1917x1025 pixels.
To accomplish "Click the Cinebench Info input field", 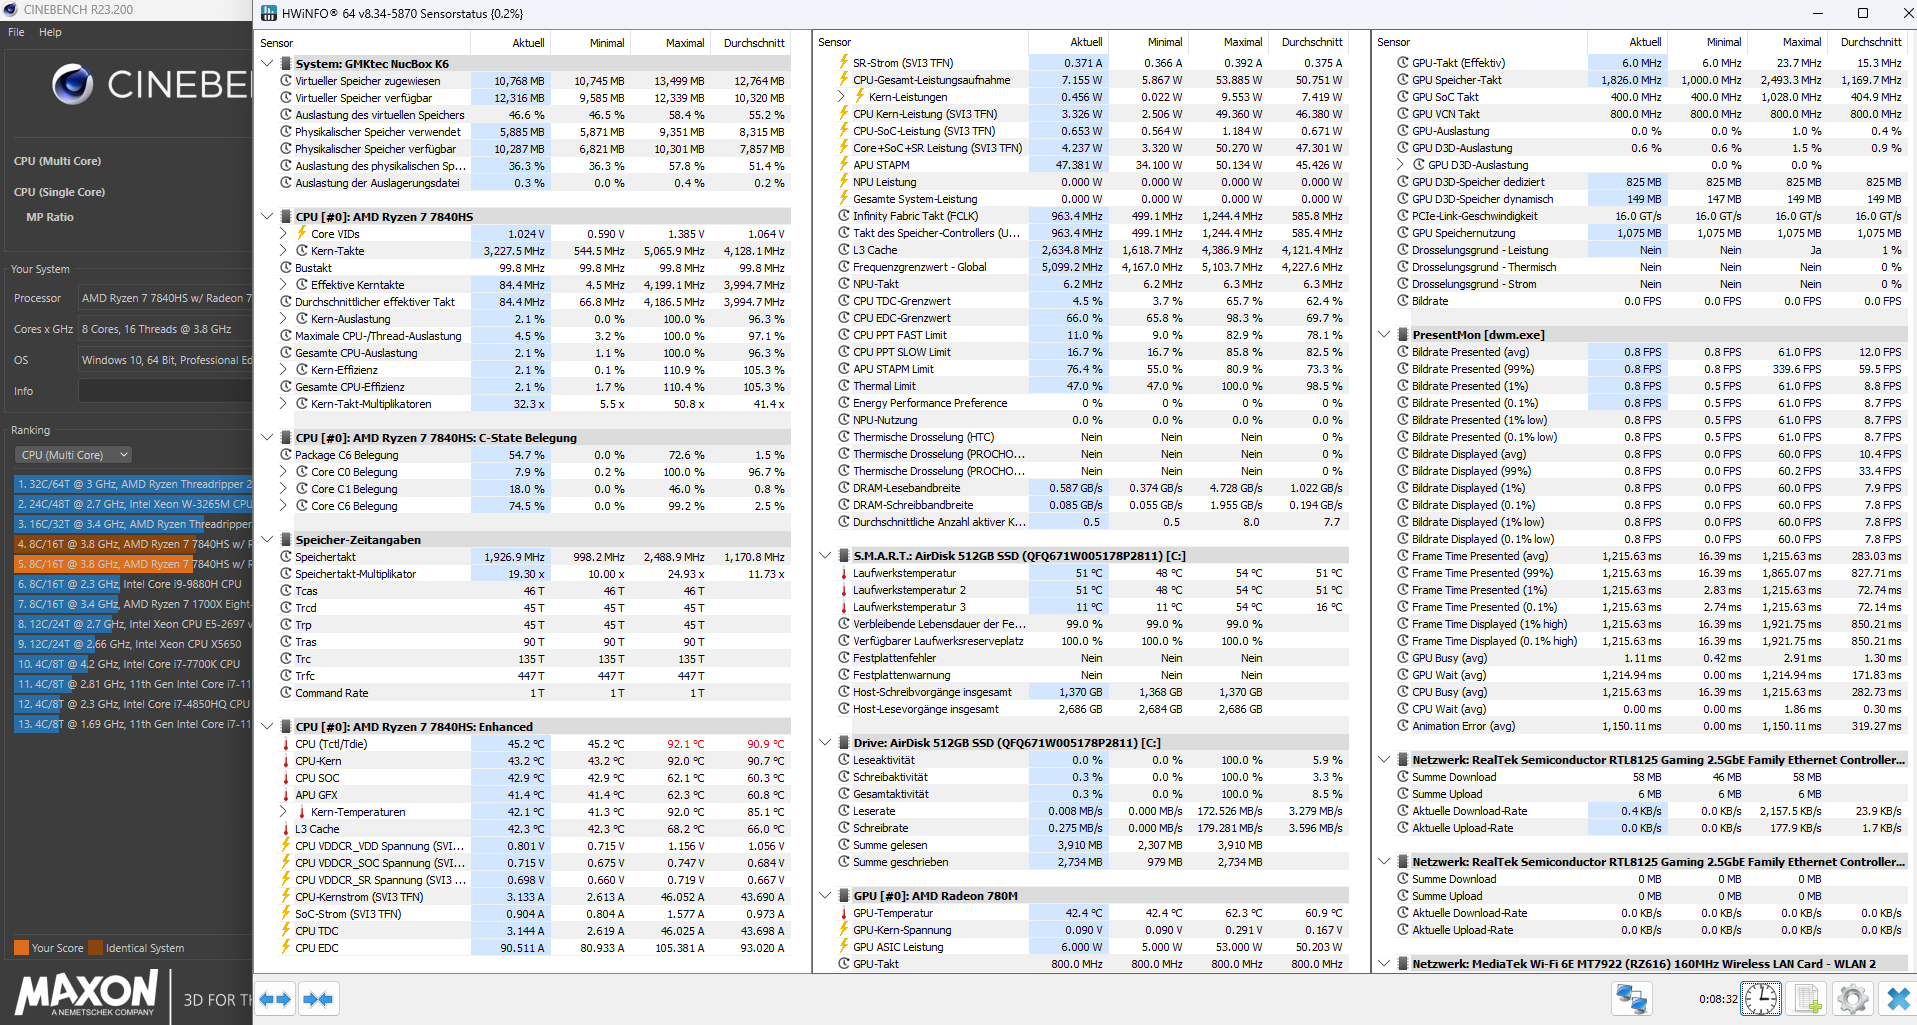I will click(x=165, y=391).
